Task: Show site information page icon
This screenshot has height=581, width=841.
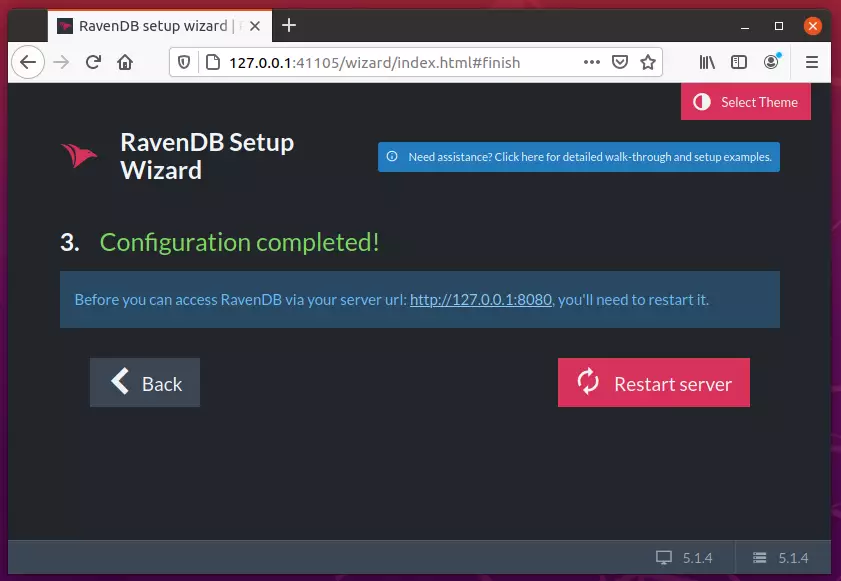Action: click(213, 62)
